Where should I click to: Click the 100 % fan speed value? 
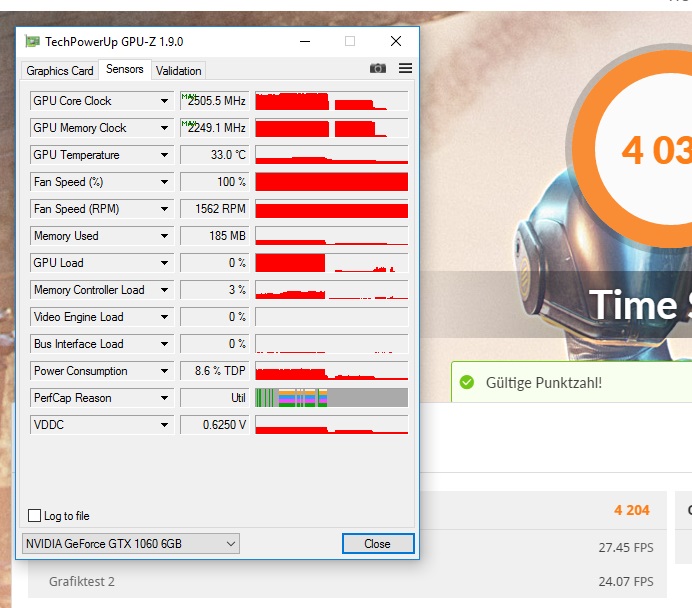(x=214, y=182)
